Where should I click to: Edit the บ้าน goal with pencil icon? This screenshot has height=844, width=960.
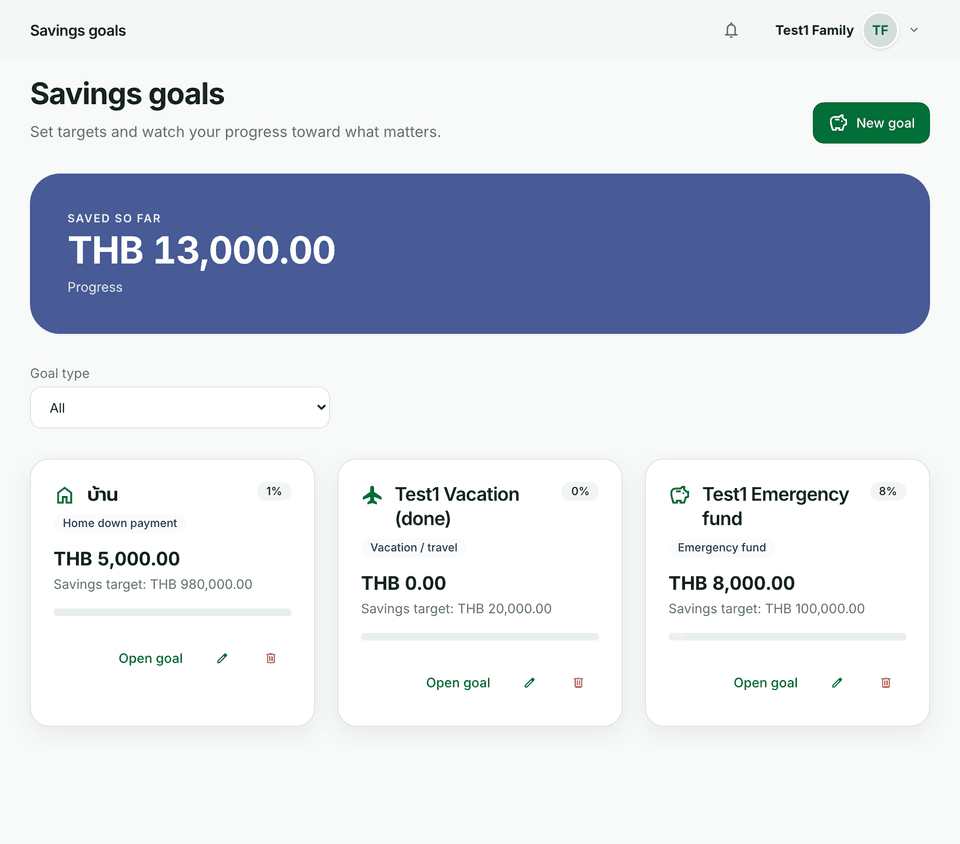click(x=222, y=659)
